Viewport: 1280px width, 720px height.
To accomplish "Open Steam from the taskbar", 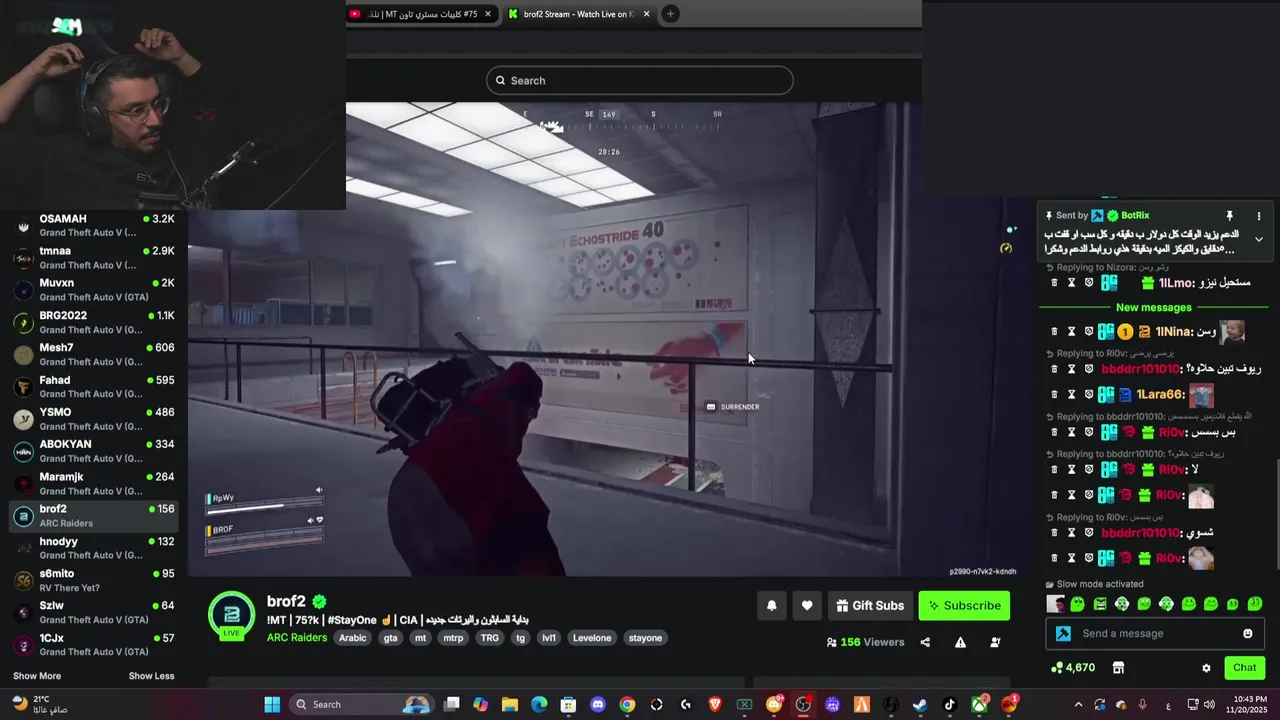I will coord(920,705).
